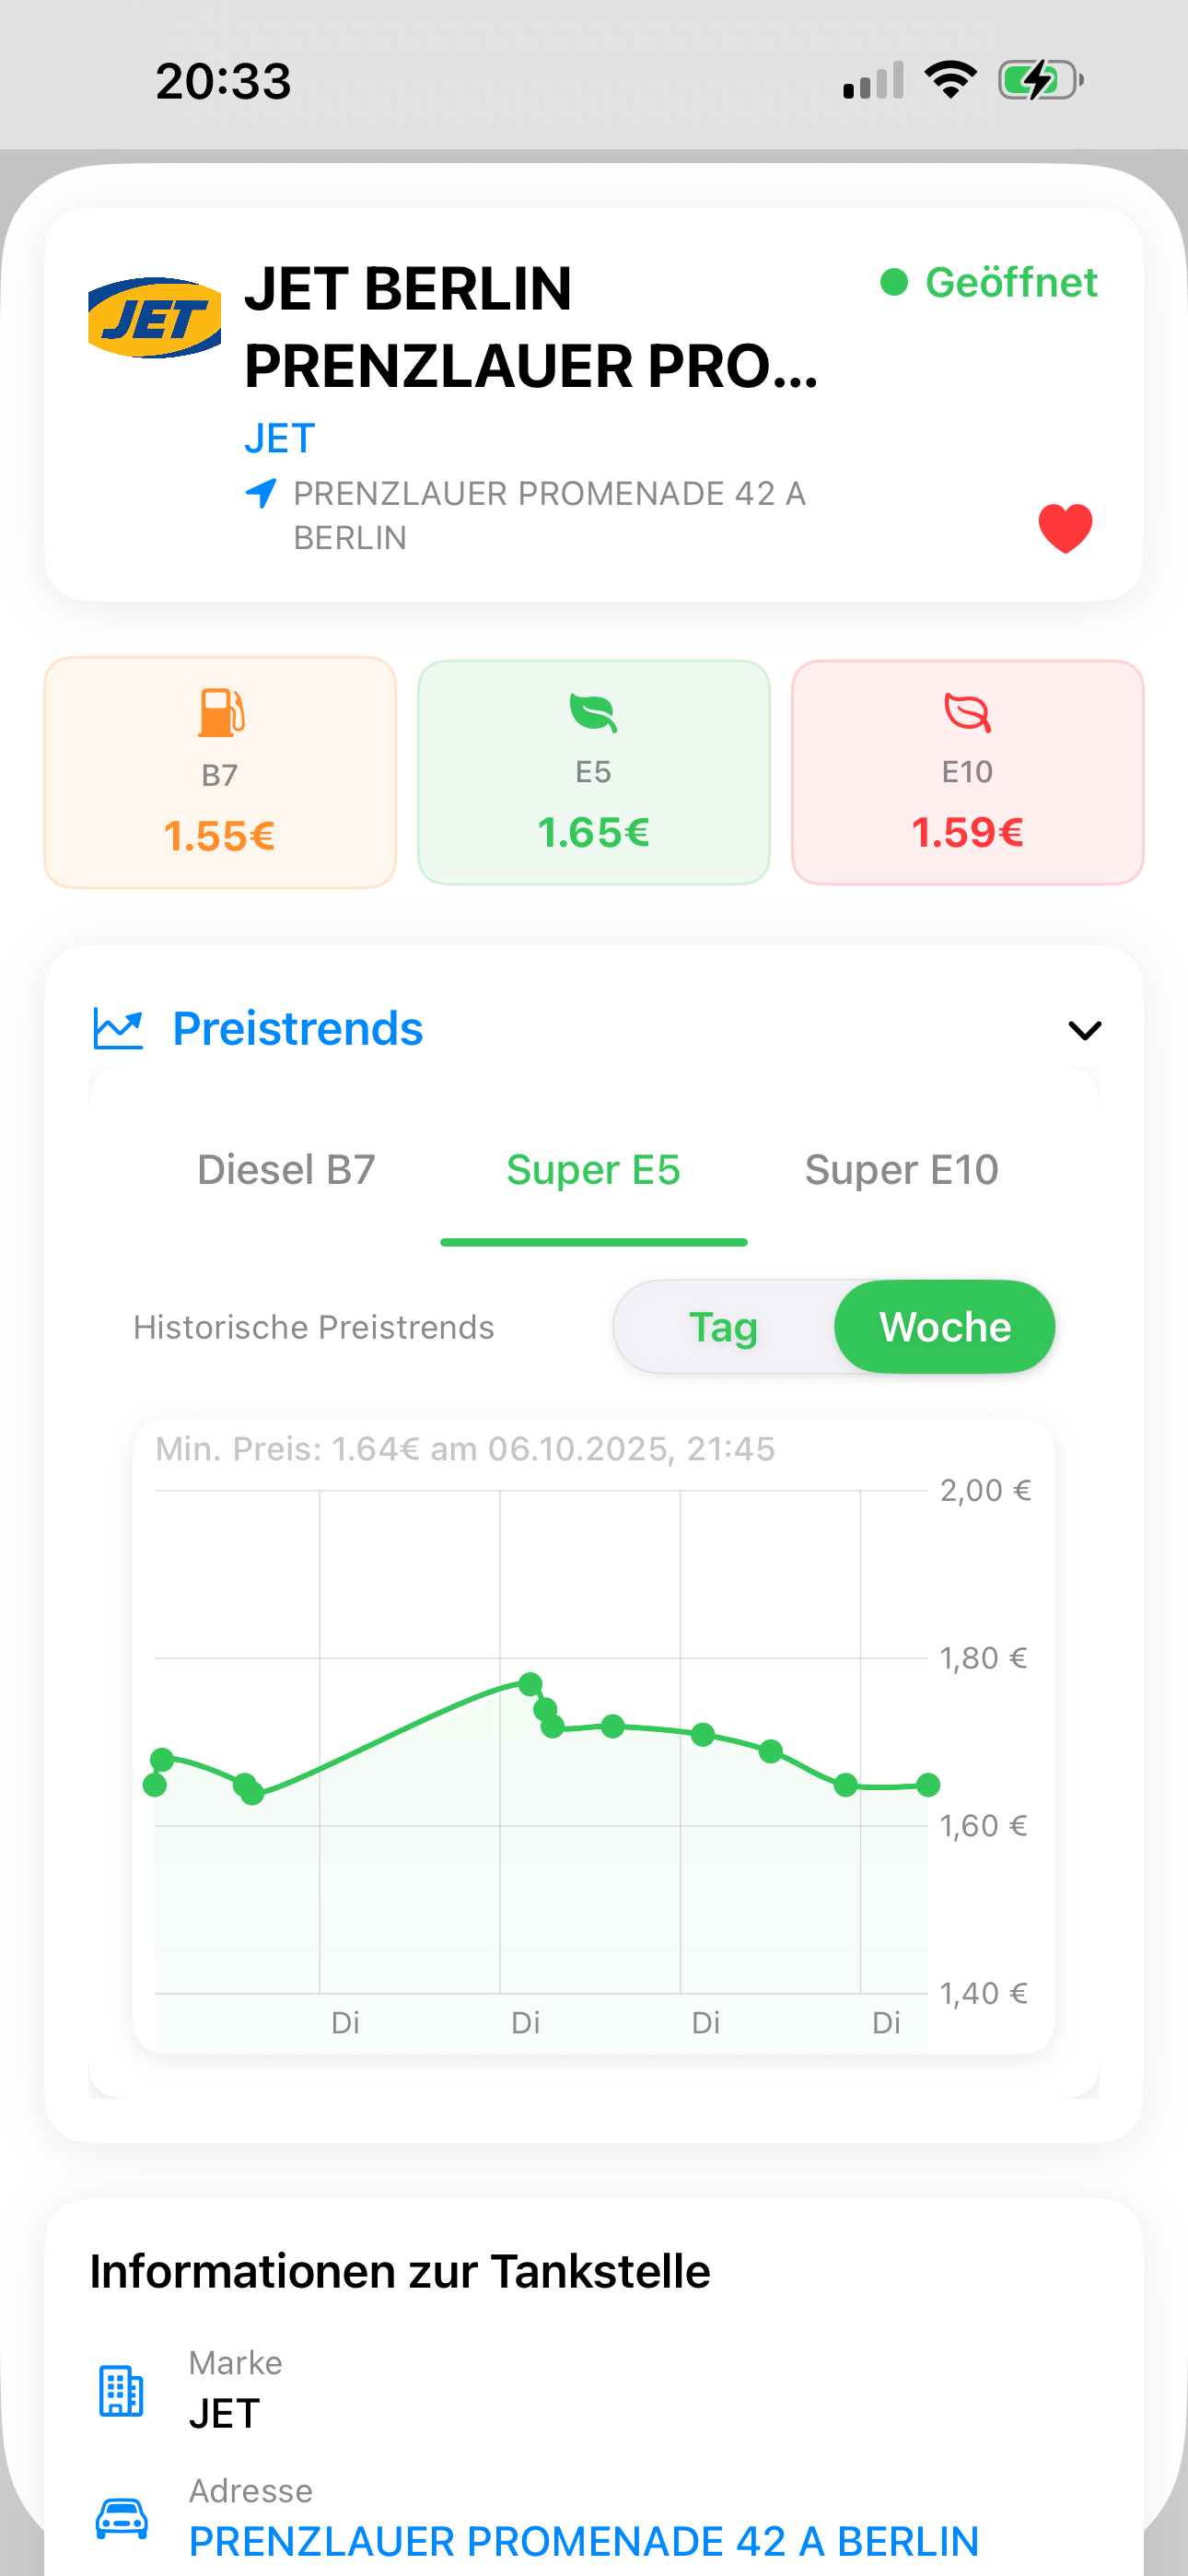
Task: Tap the blue car icon beside Adresse
Action: 121,2517
